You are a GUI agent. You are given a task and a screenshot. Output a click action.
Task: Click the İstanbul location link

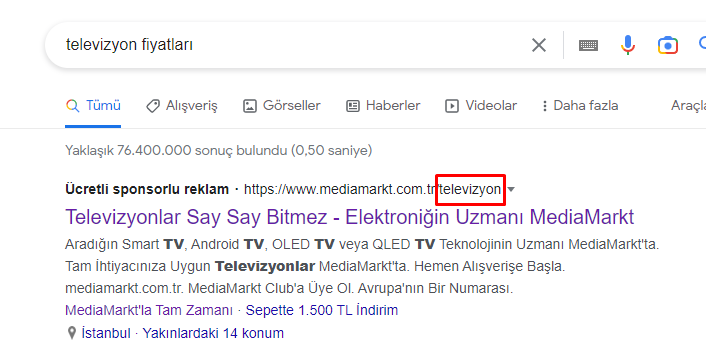pyautogui.click(x=106, y=333)
